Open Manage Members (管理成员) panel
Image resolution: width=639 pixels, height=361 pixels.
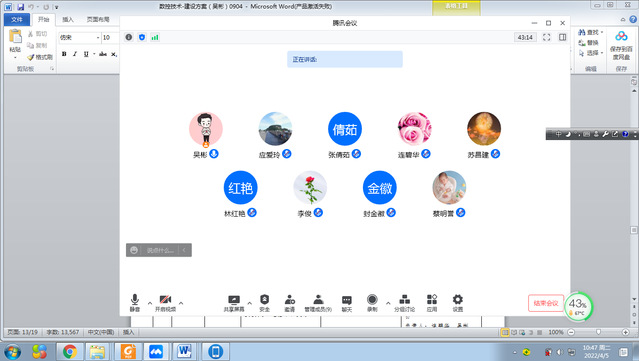coord(318,303)
